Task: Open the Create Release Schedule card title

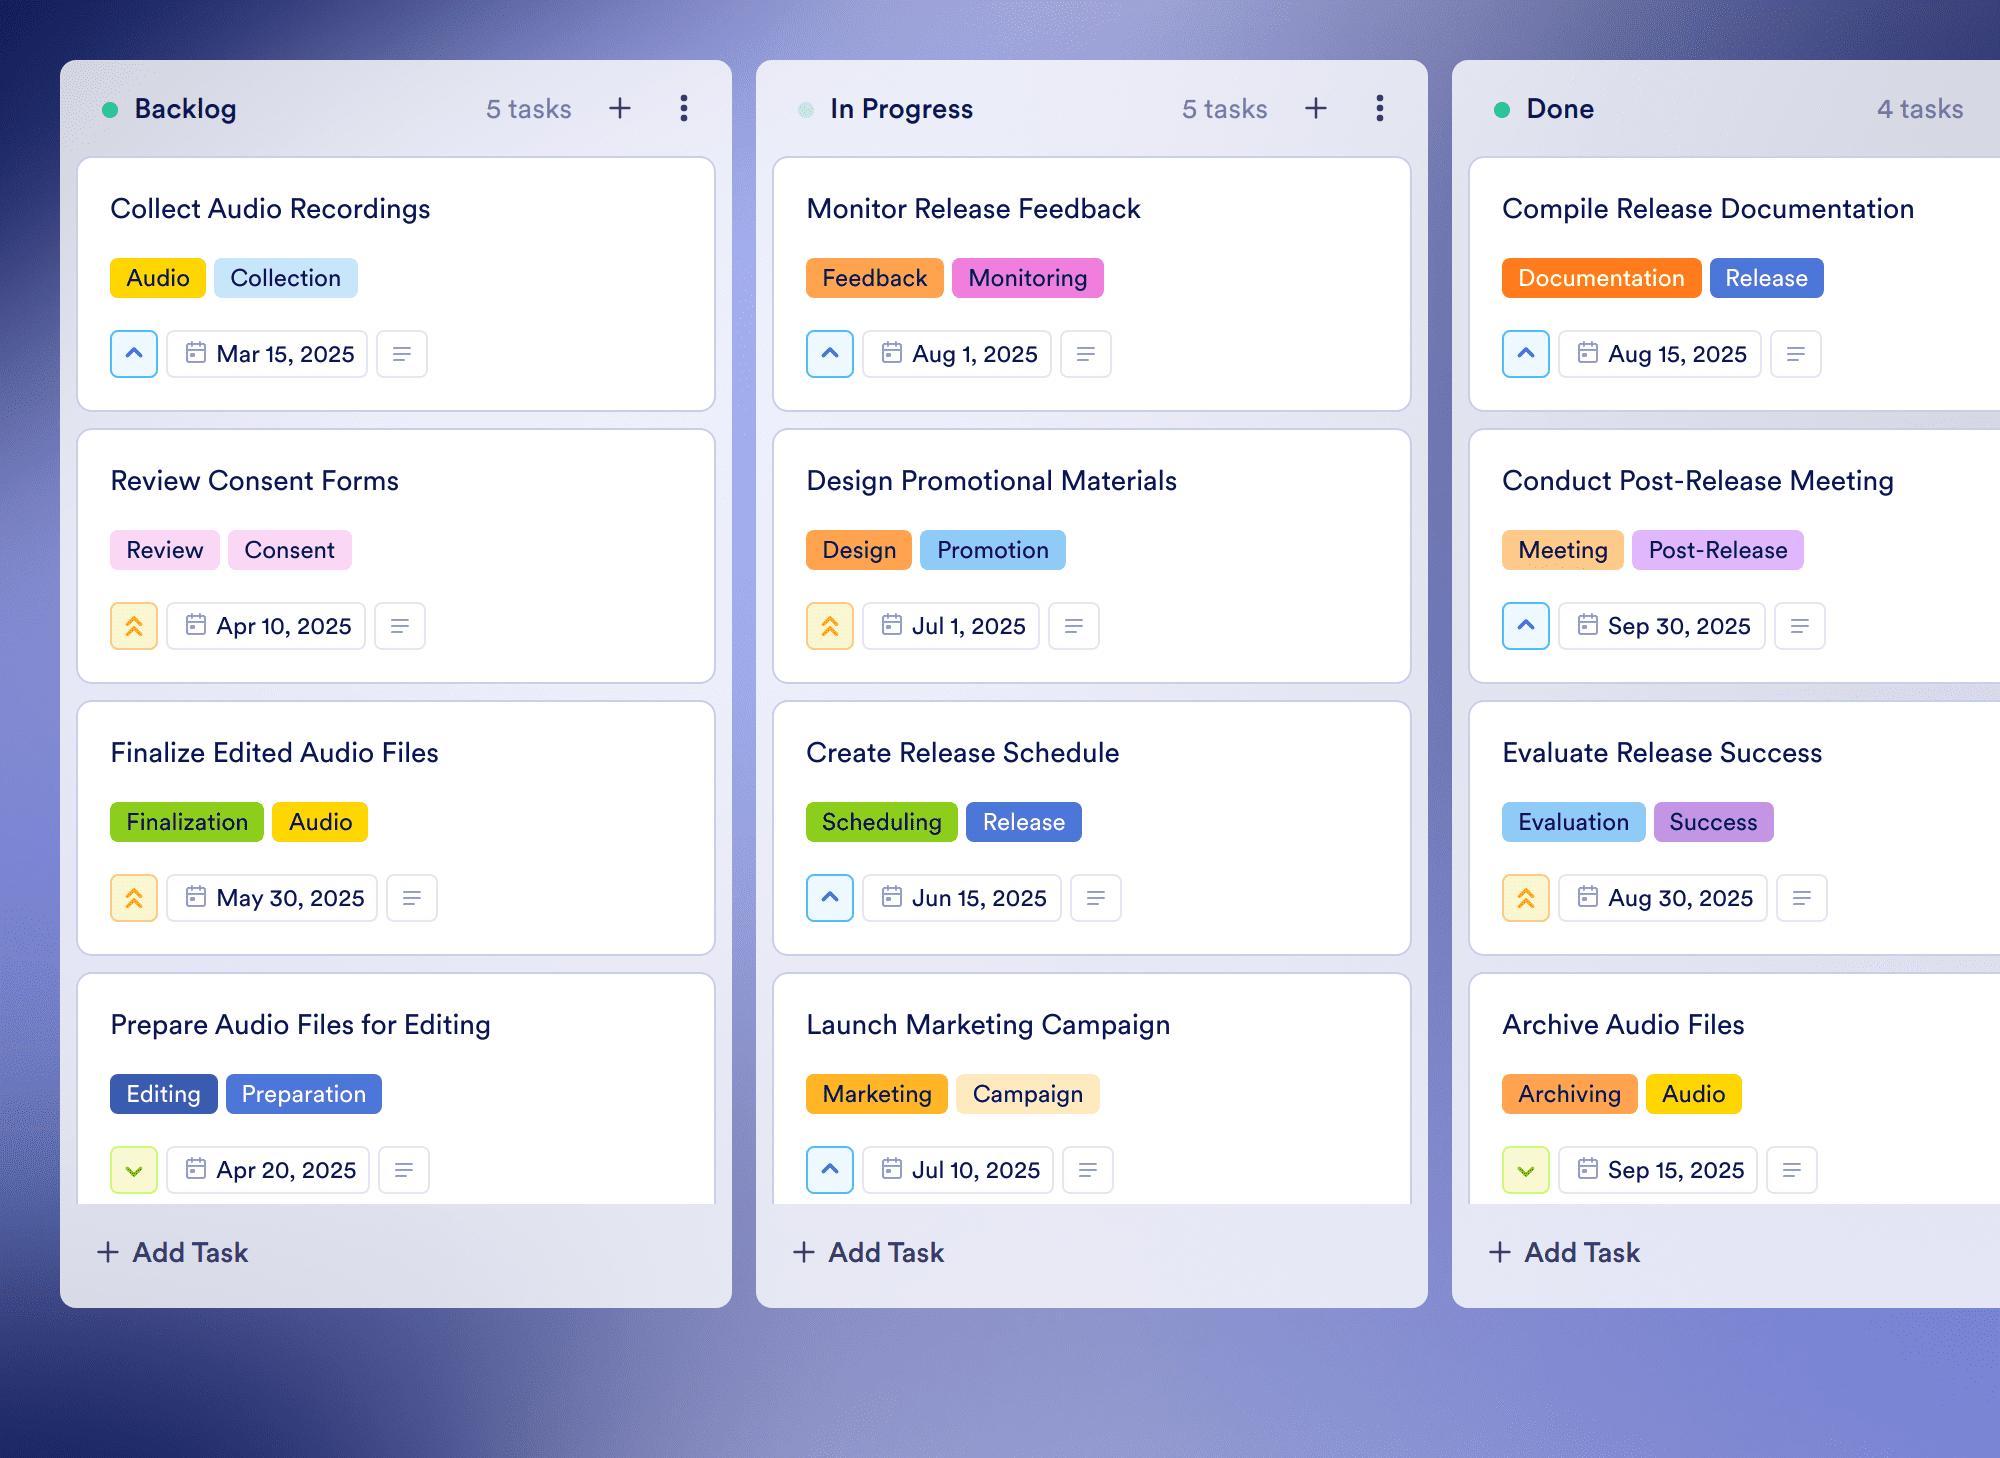Action: pyautogui.click(x=962, y=752)
